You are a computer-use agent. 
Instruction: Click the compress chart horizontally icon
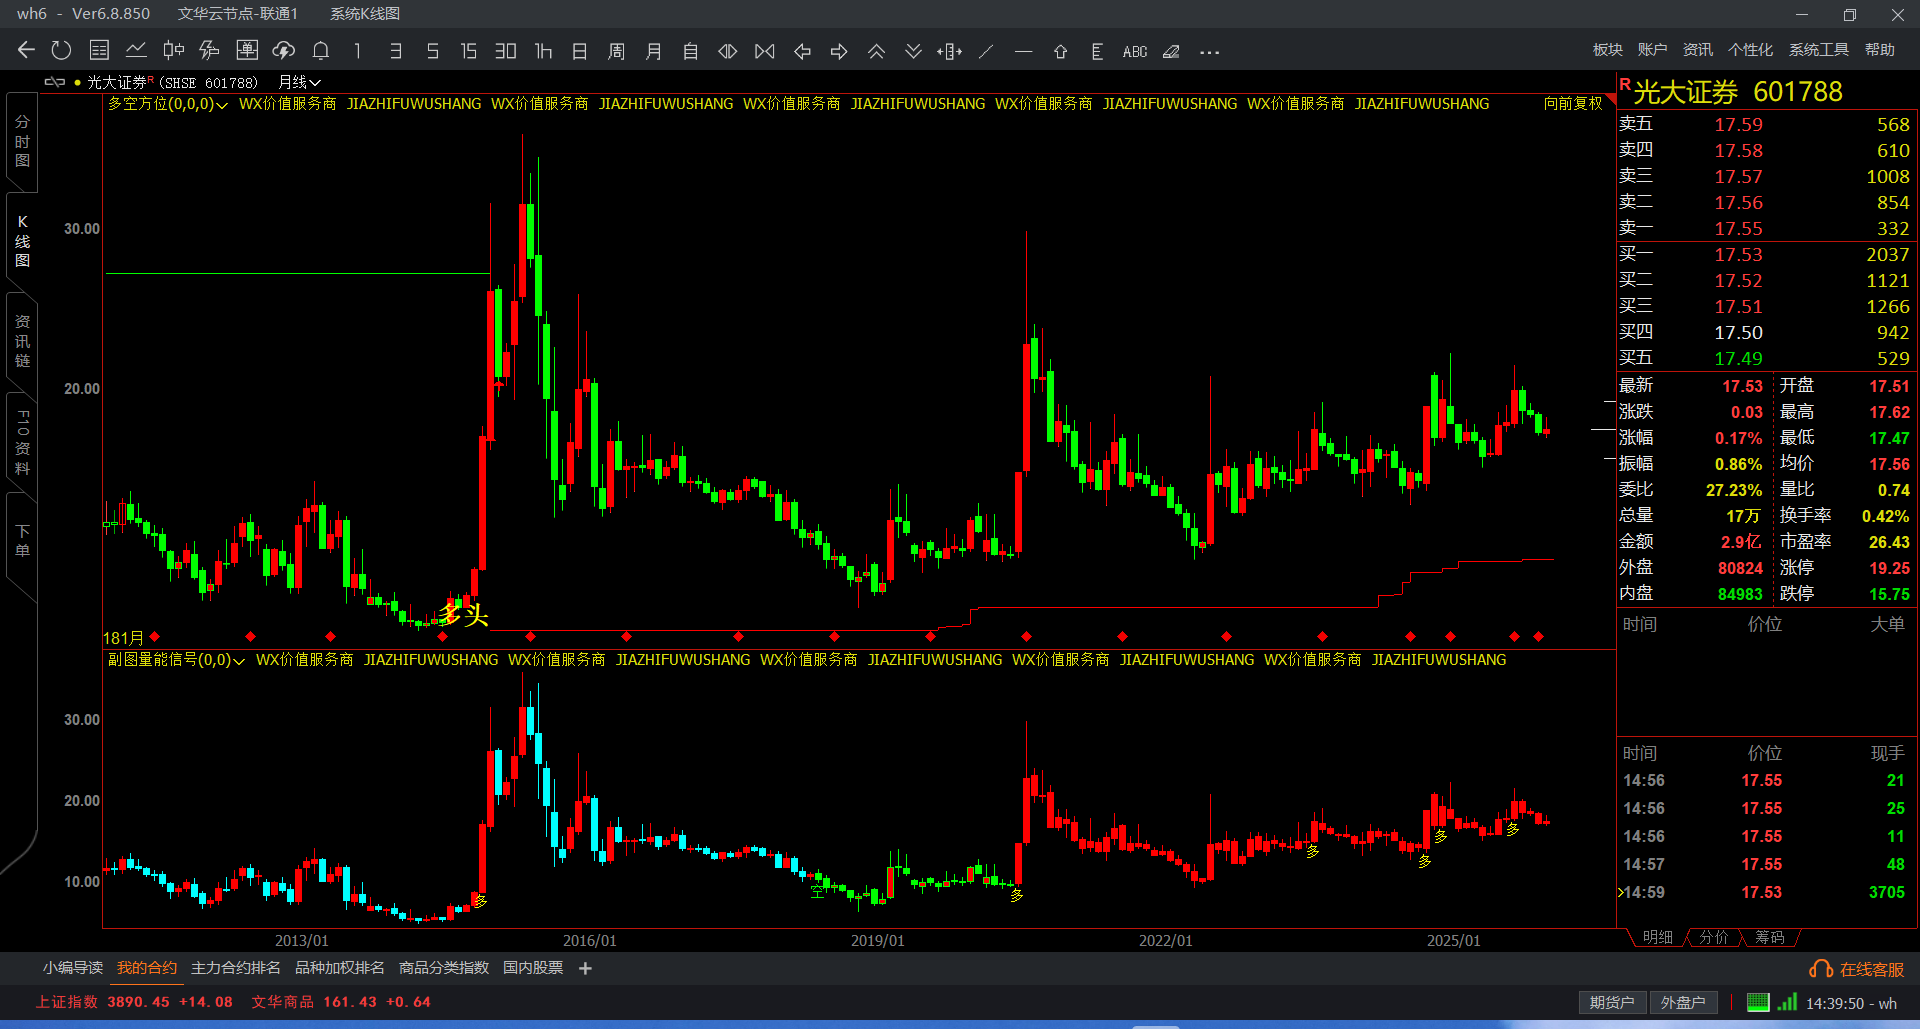pos(764,50)
